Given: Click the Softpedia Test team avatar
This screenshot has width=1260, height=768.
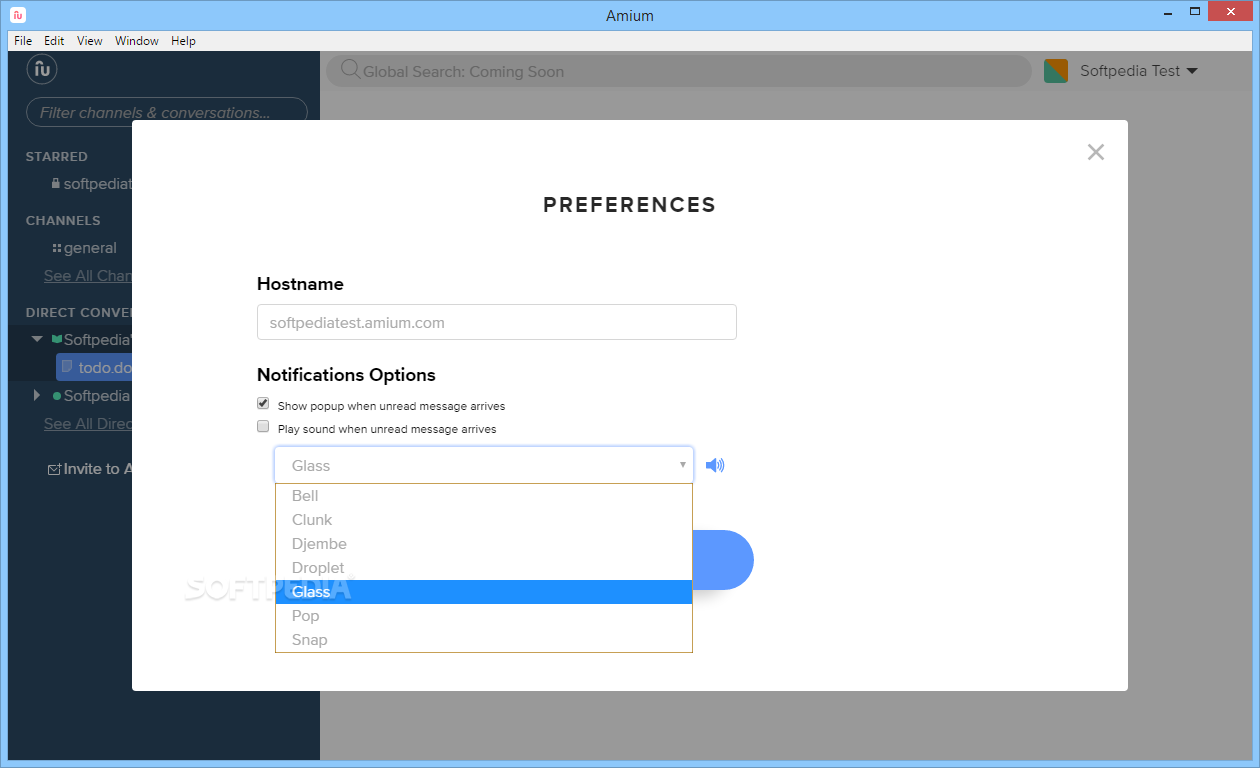Looking at the screenshot, I should 1056,71.
